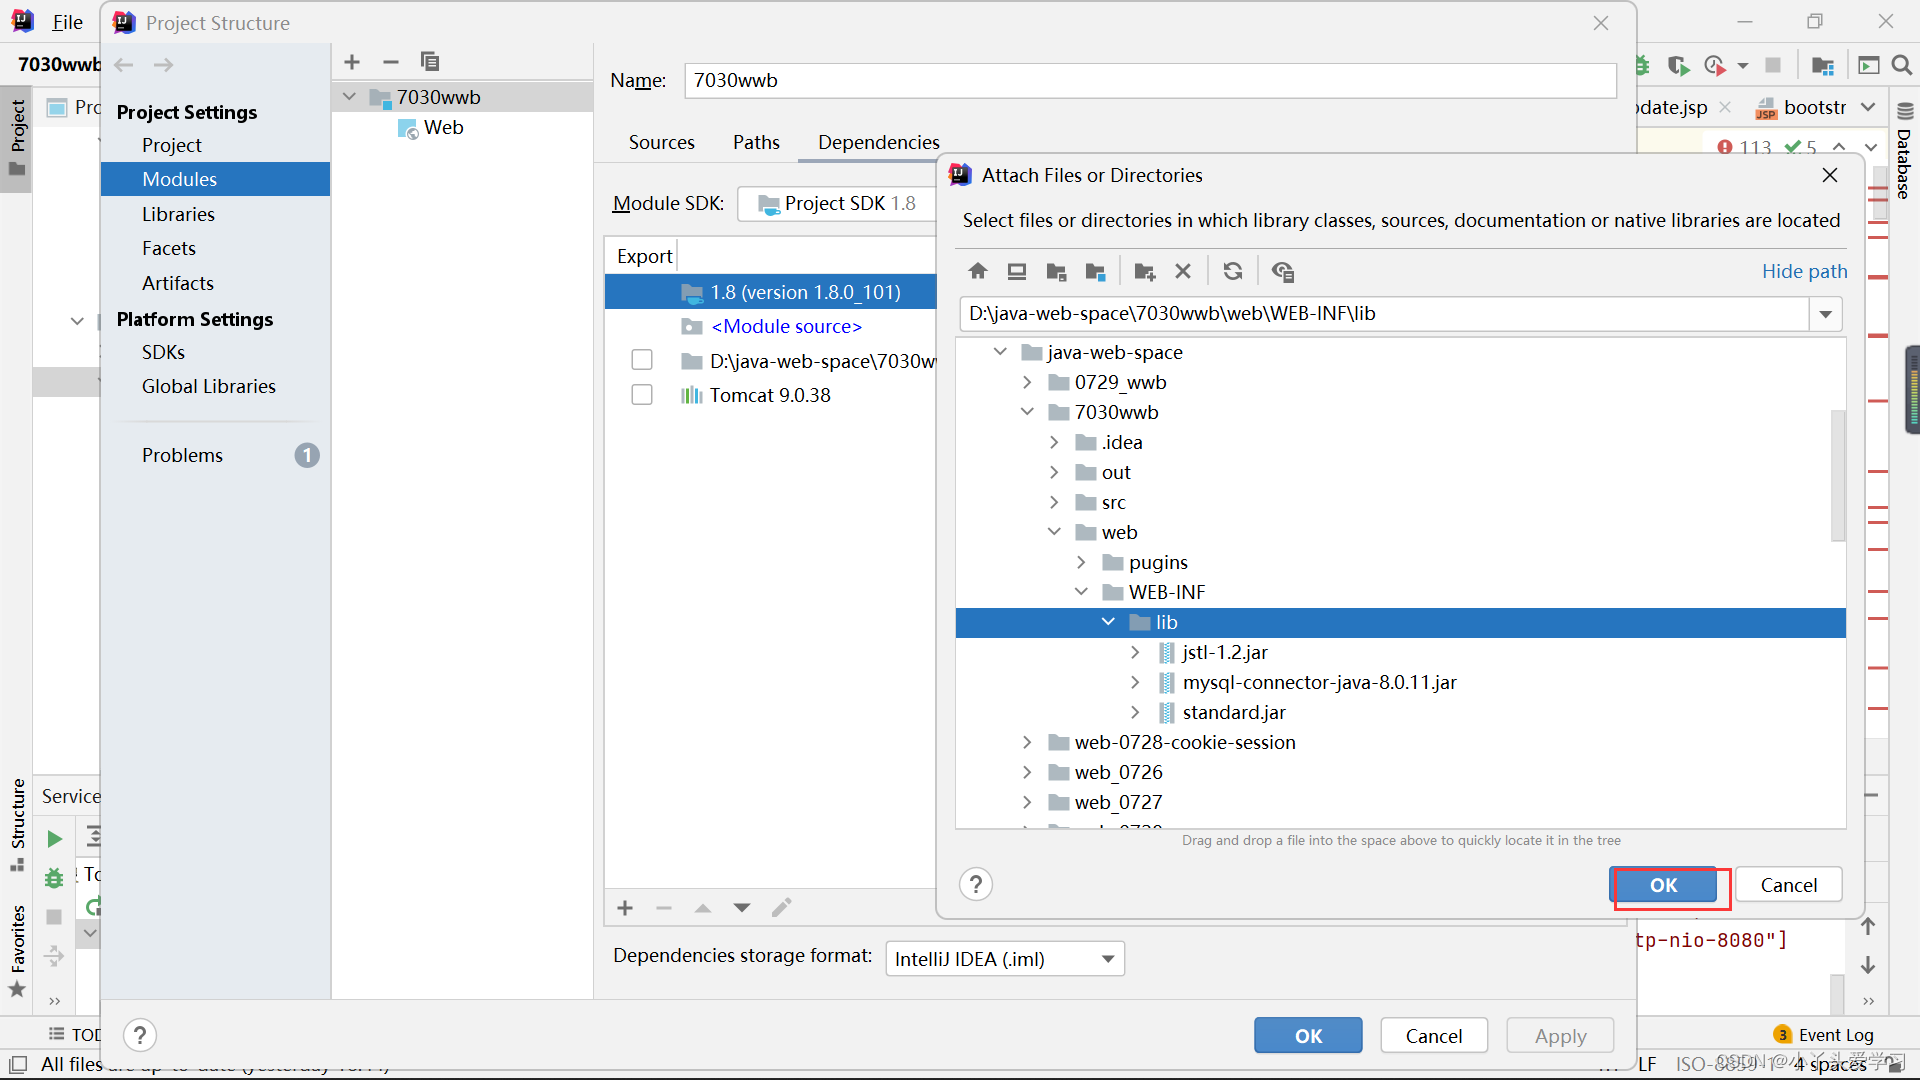Click the file tree vertical scrollbar
The height and width of the screenshot is (1080, 1920).
(x=1838, y=475)
